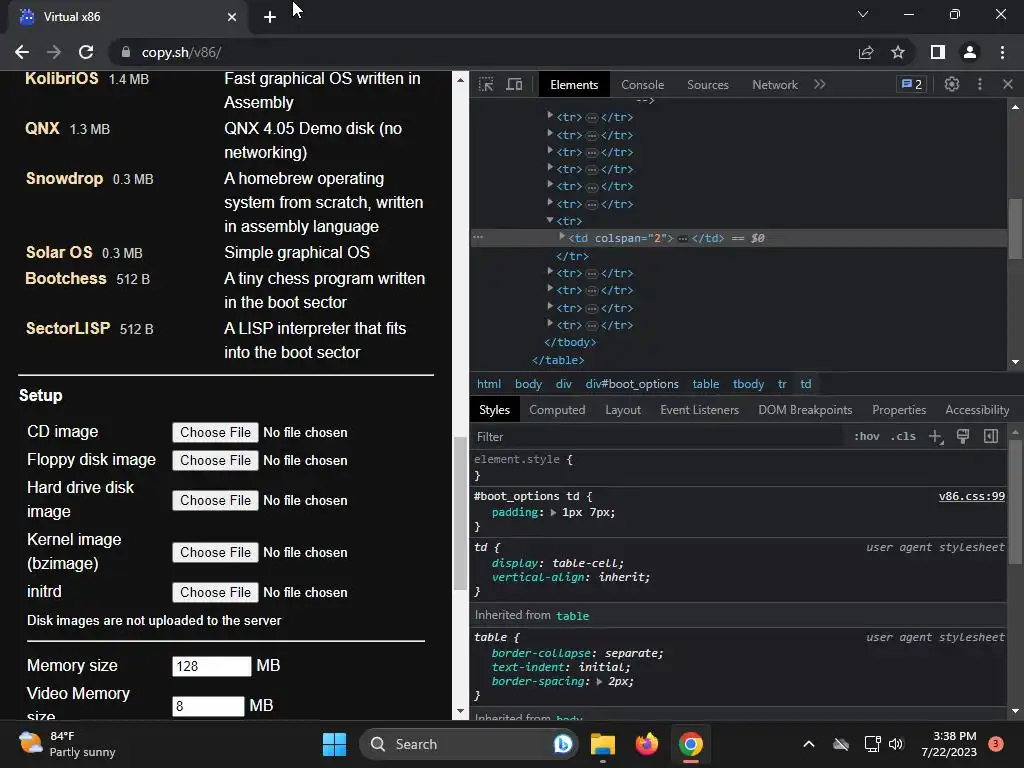Select div#boot_options in the breadcrumb

tap(632, 384)
